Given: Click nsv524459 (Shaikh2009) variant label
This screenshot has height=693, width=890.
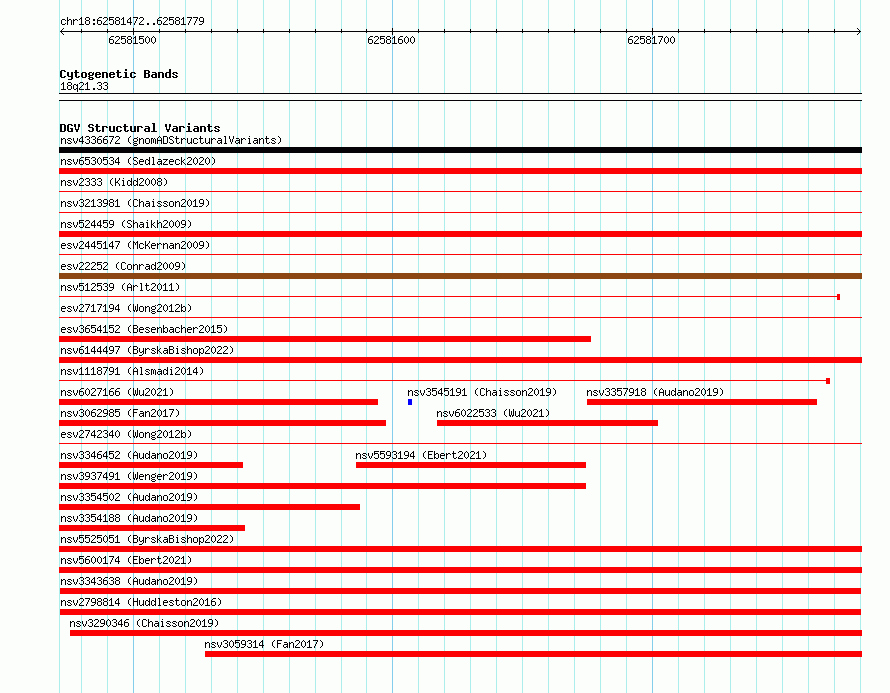Looking at the screenshot, I should tap(126, 224).
